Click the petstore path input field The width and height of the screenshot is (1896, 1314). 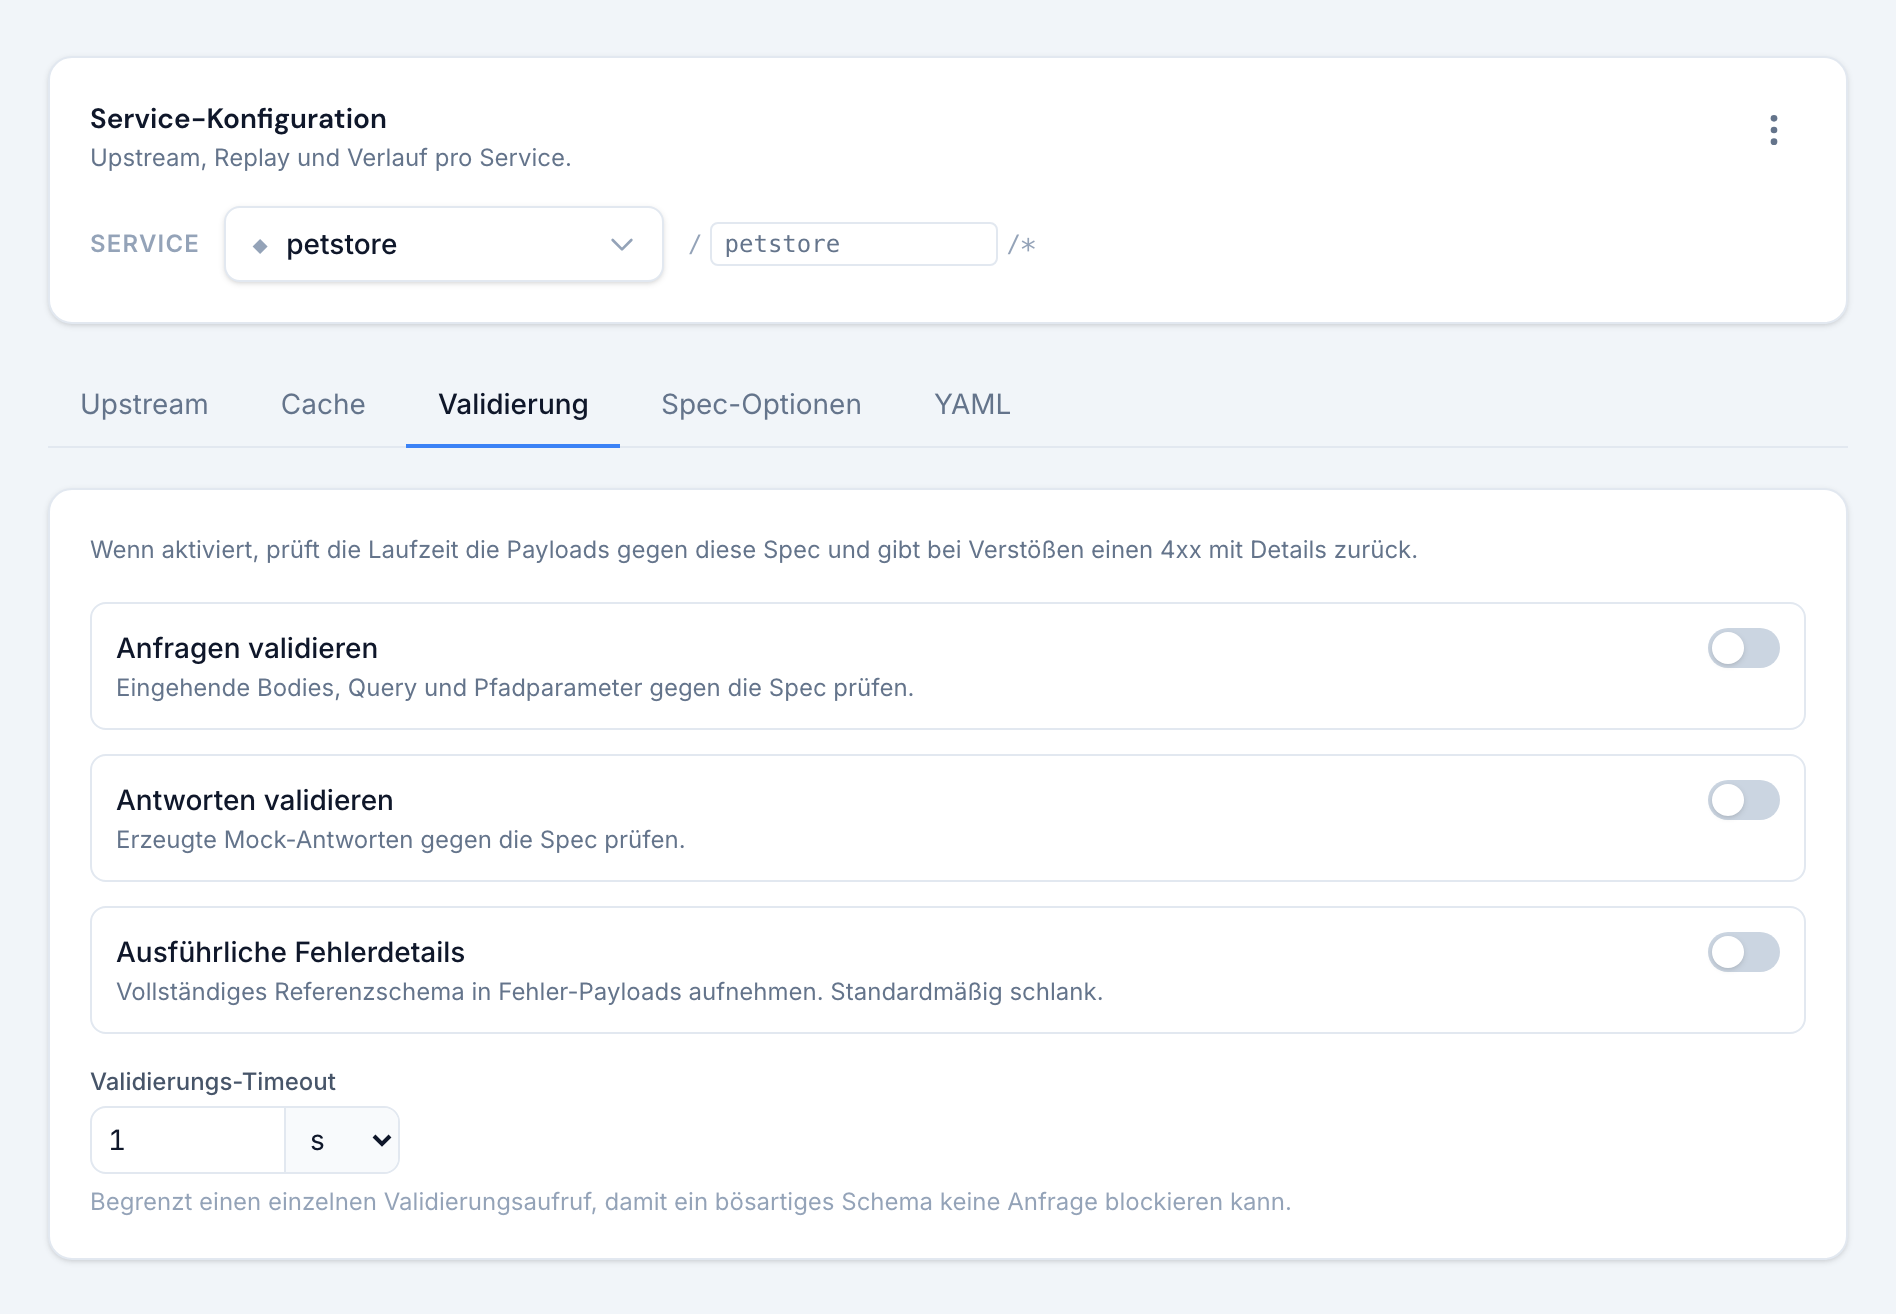[853, 244]
